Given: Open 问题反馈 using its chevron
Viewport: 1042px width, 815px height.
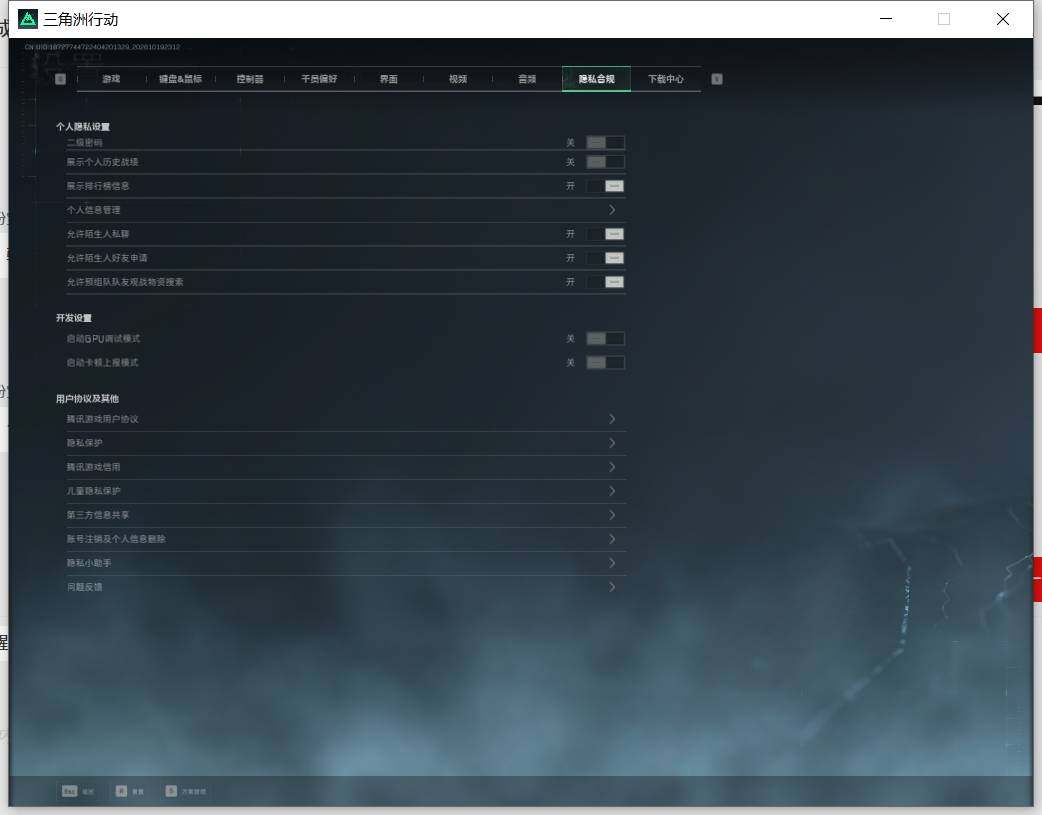Looking at the screenshot, I should [612, 586].
